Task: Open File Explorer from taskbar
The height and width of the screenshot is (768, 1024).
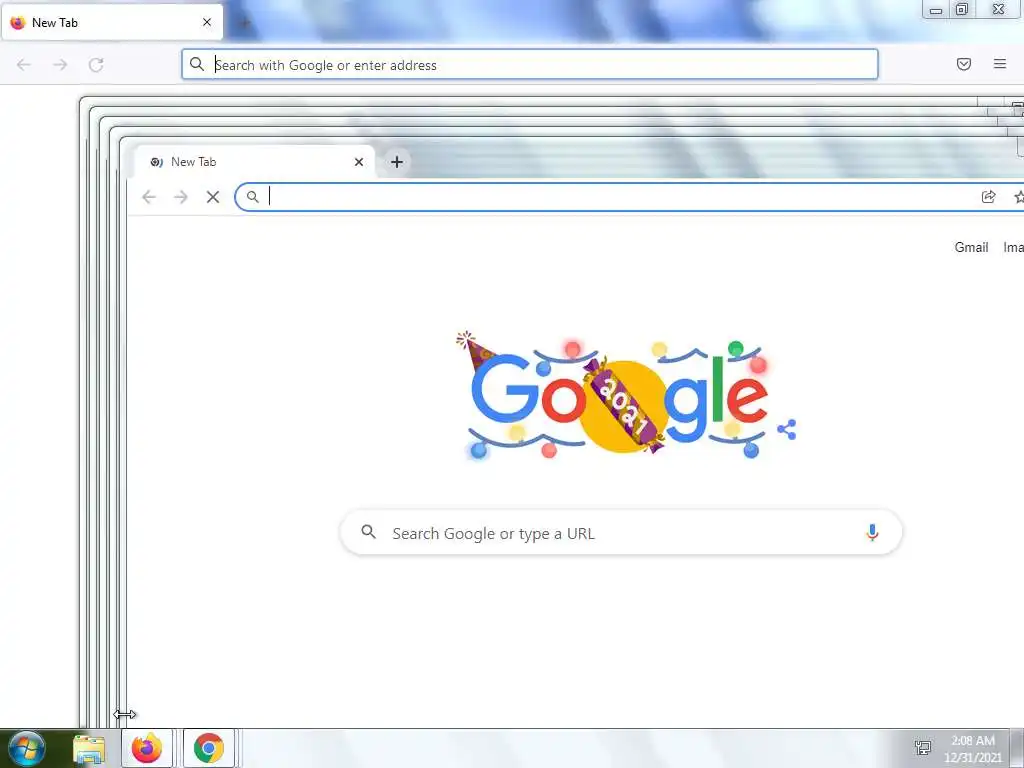Action: click(89, 748)
